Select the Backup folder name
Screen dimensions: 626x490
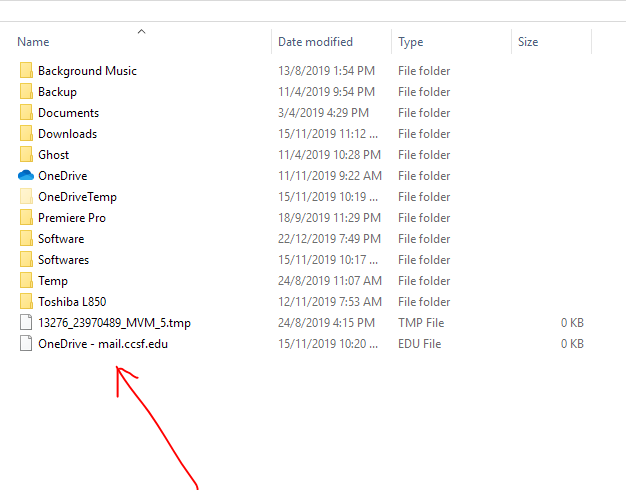pos(57,92)
